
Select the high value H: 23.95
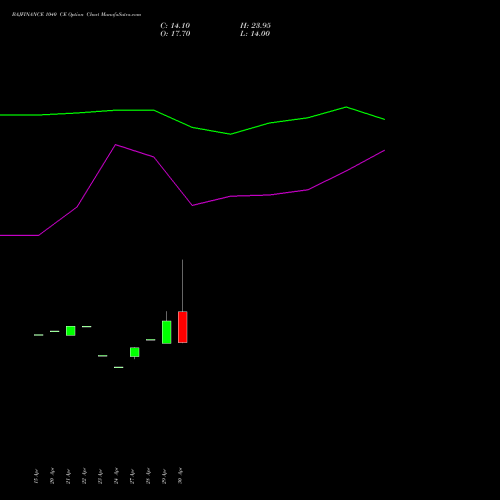(x=255, y=26)
